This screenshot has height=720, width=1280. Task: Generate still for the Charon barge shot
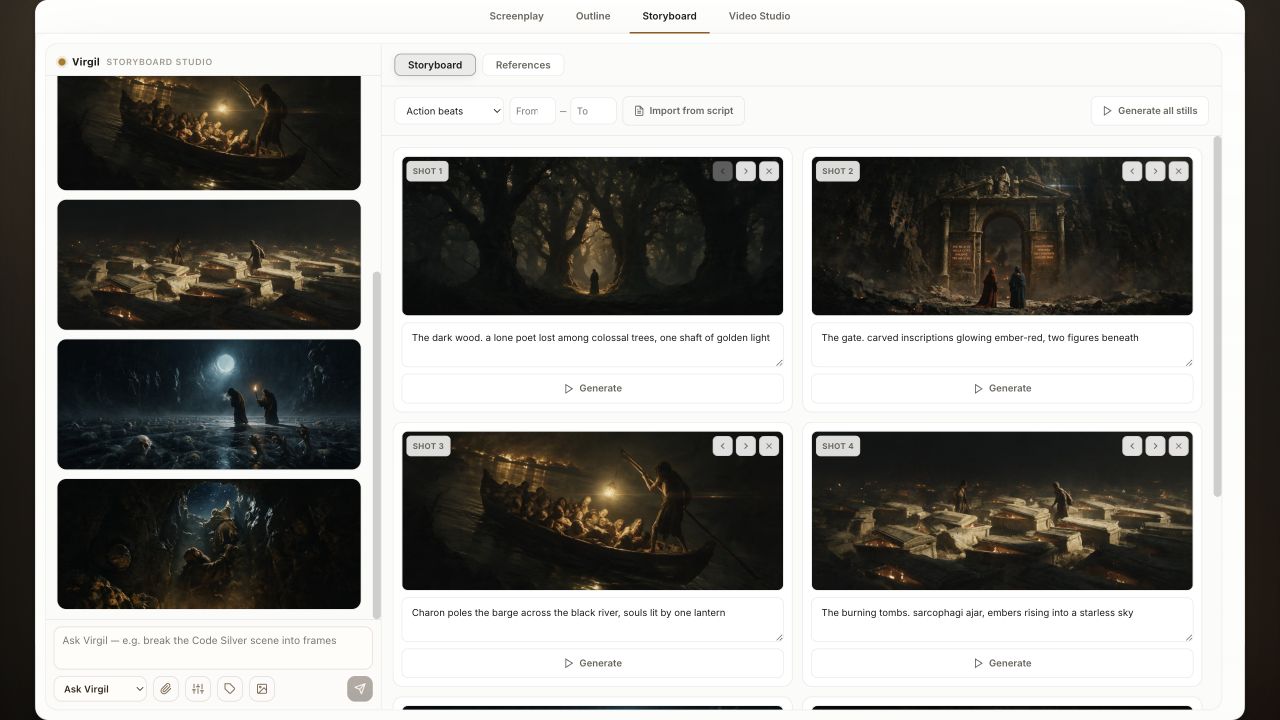pyautogui.click(x=592, y=663)
